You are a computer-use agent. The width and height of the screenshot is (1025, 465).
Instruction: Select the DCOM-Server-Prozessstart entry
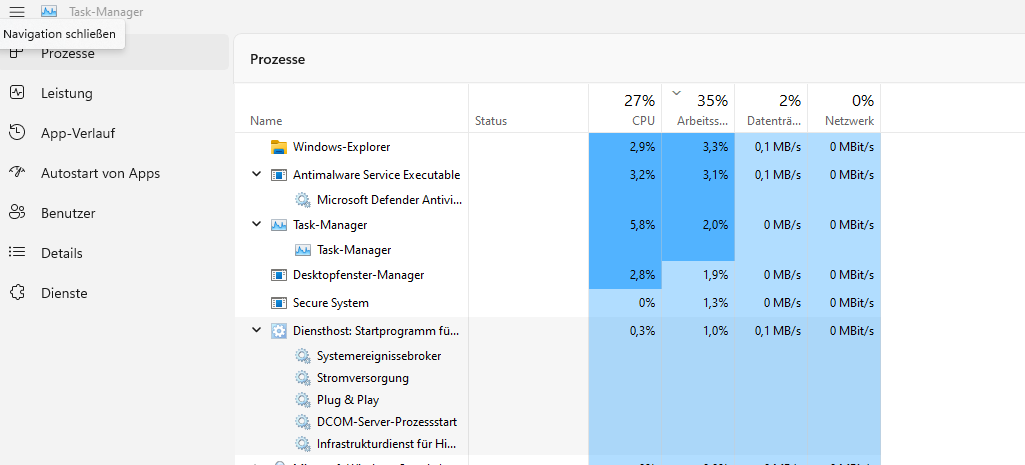pyautogui.click(x=558, y=422)
